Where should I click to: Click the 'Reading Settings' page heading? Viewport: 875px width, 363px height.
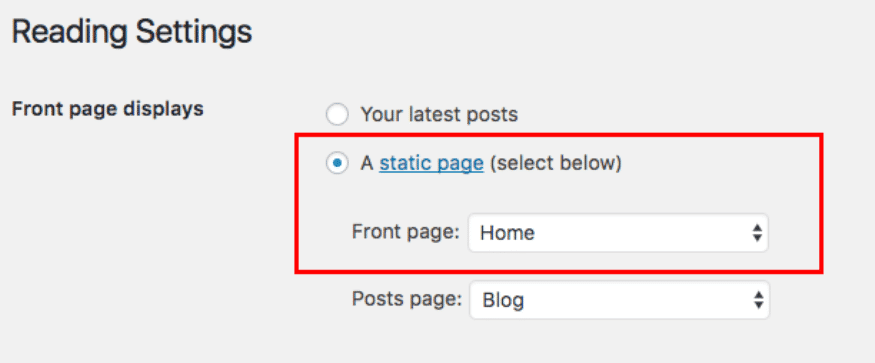132,33
